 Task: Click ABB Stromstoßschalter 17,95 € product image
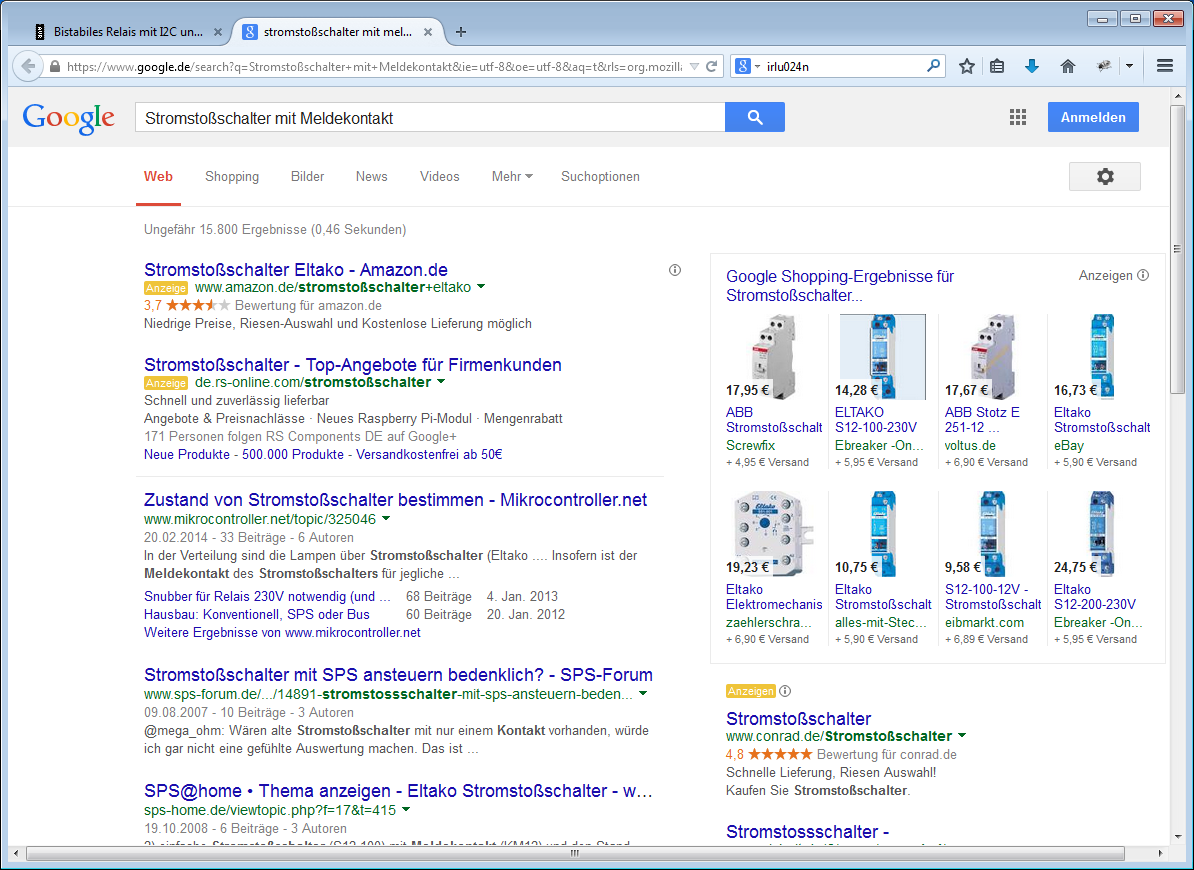pos(773,357)
